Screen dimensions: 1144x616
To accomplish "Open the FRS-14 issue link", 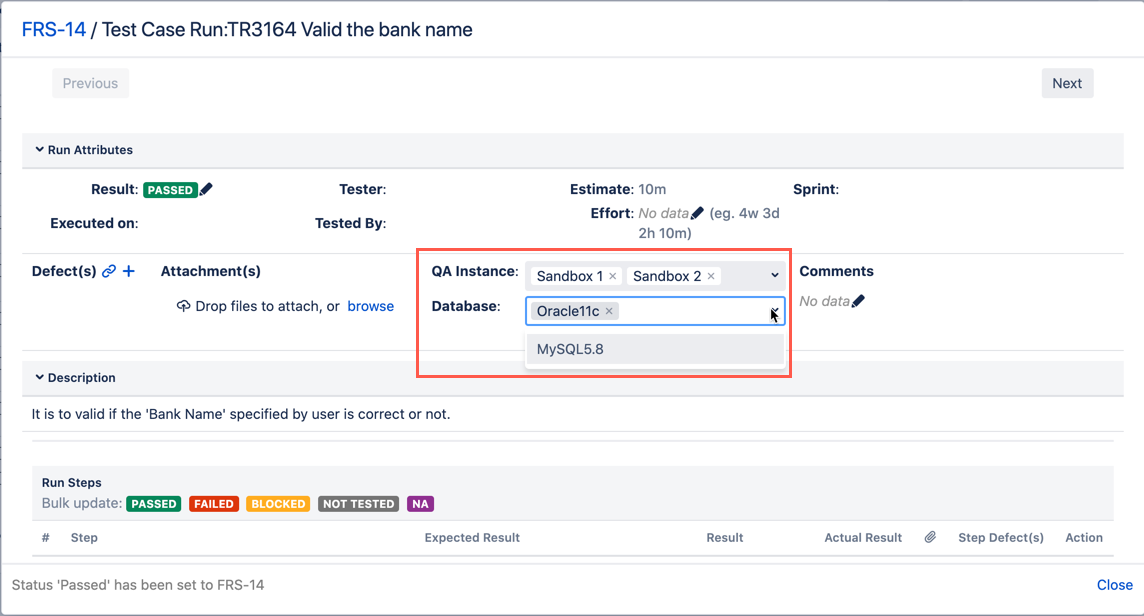I will 54,30.
